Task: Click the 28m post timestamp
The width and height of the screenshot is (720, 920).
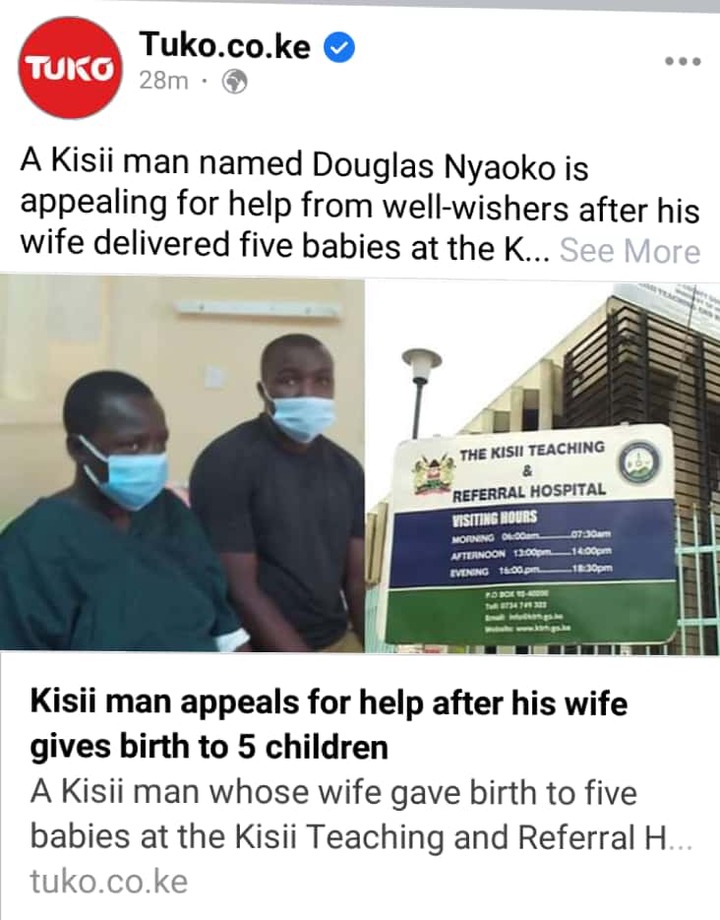Action: pyautogui.click(x=164, y=81)
